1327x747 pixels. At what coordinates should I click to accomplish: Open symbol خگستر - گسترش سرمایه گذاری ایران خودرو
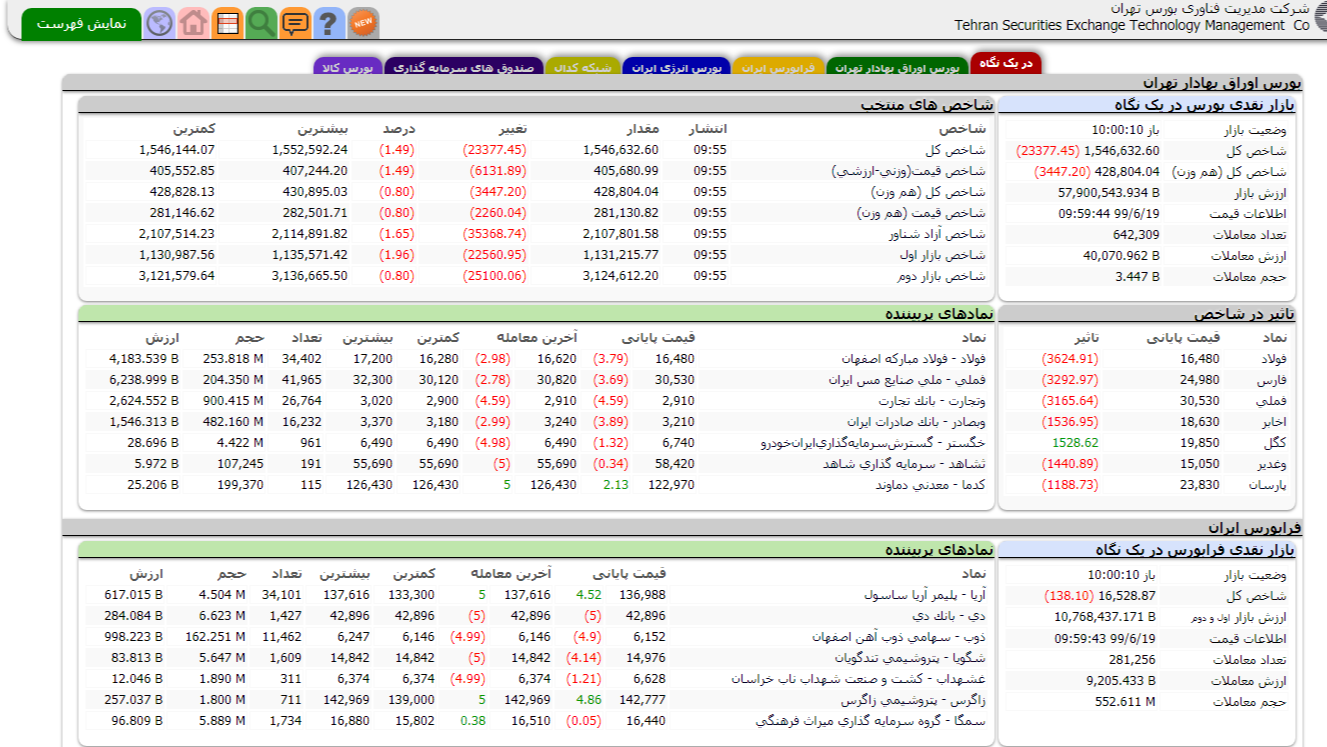click(x=874, y=442)
